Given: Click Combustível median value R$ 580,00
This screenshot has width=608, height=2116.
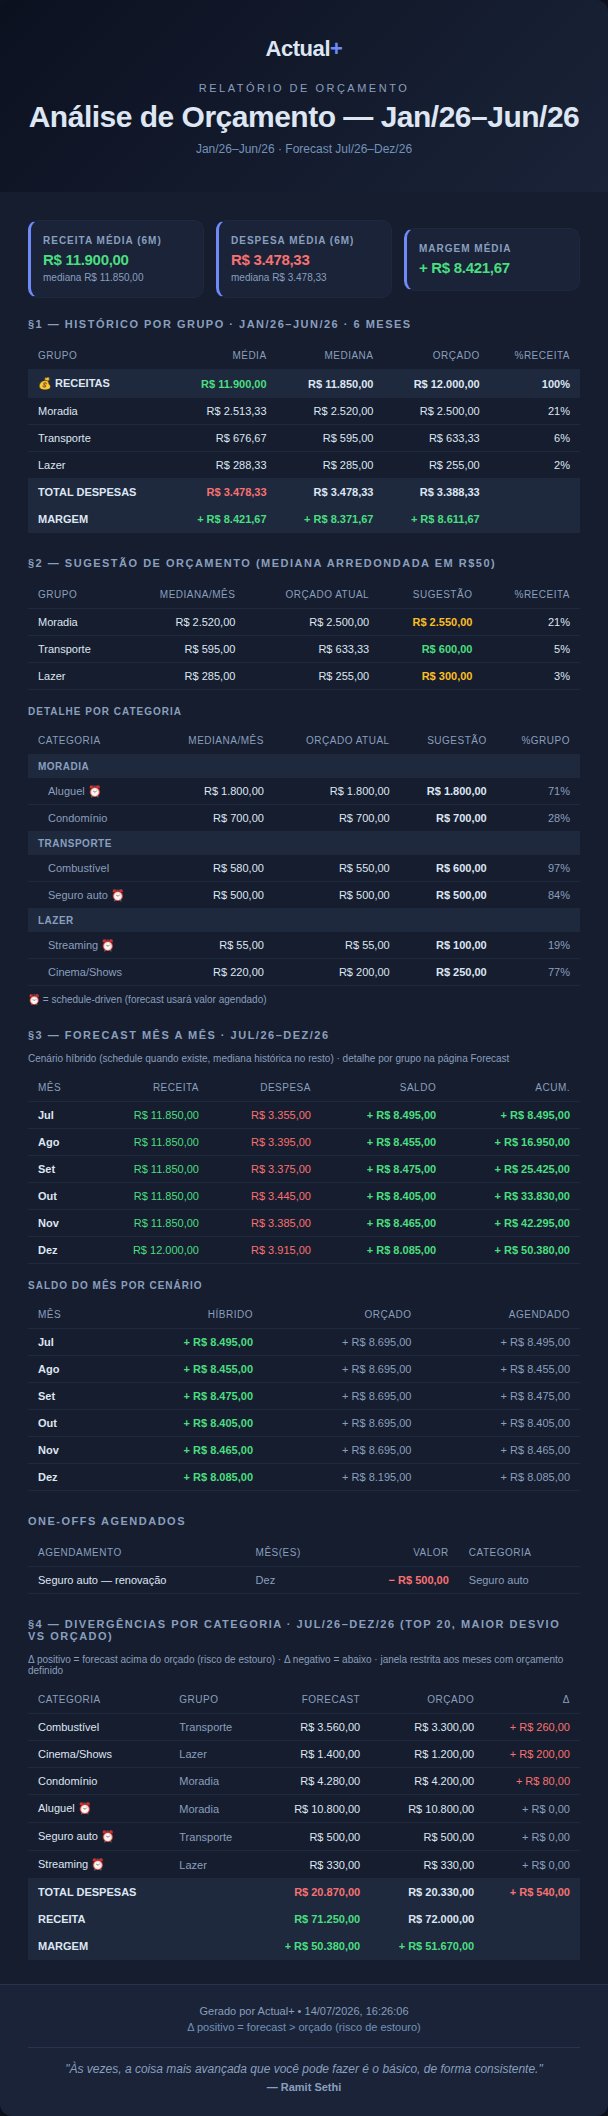Looking at the screenshot, I should click(238, 868).
